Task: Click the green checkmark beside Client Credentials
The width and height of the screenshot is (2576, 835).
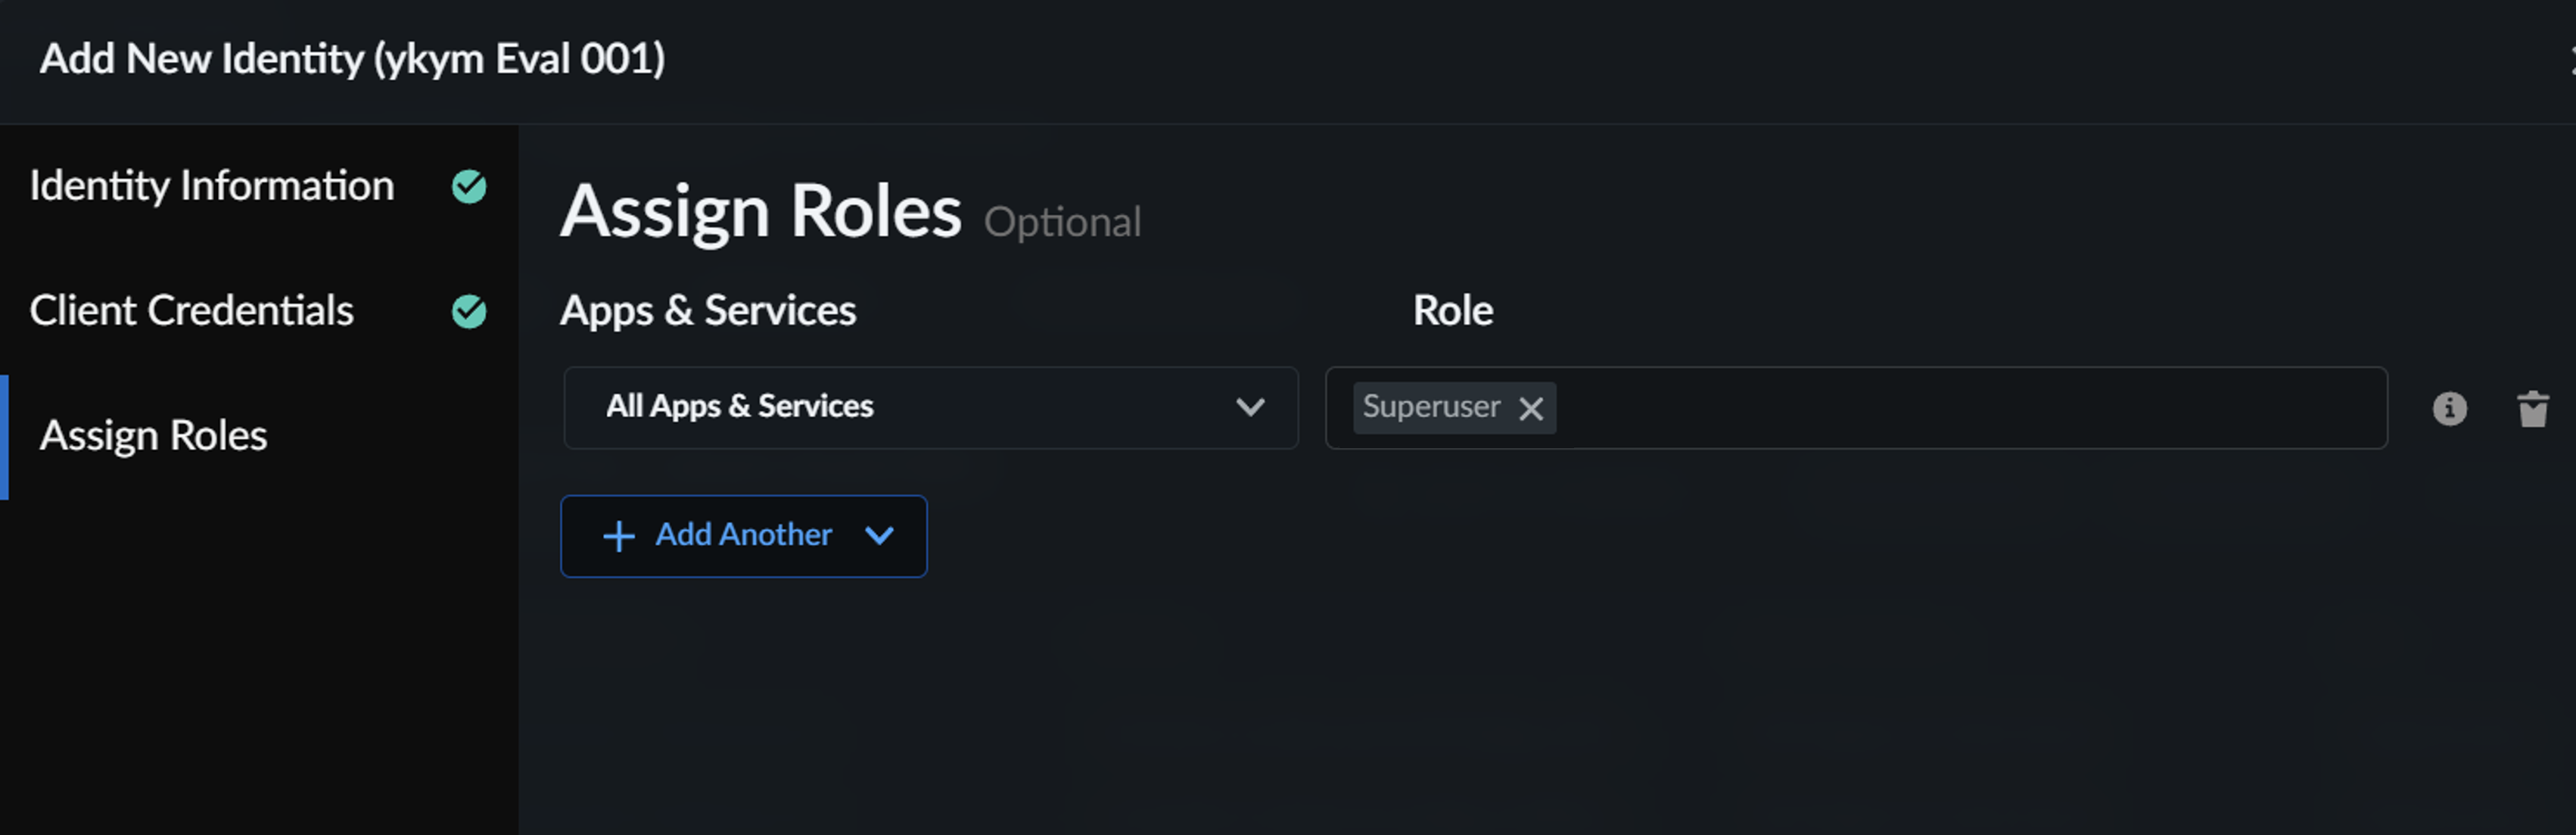Action: pos(469,311)
